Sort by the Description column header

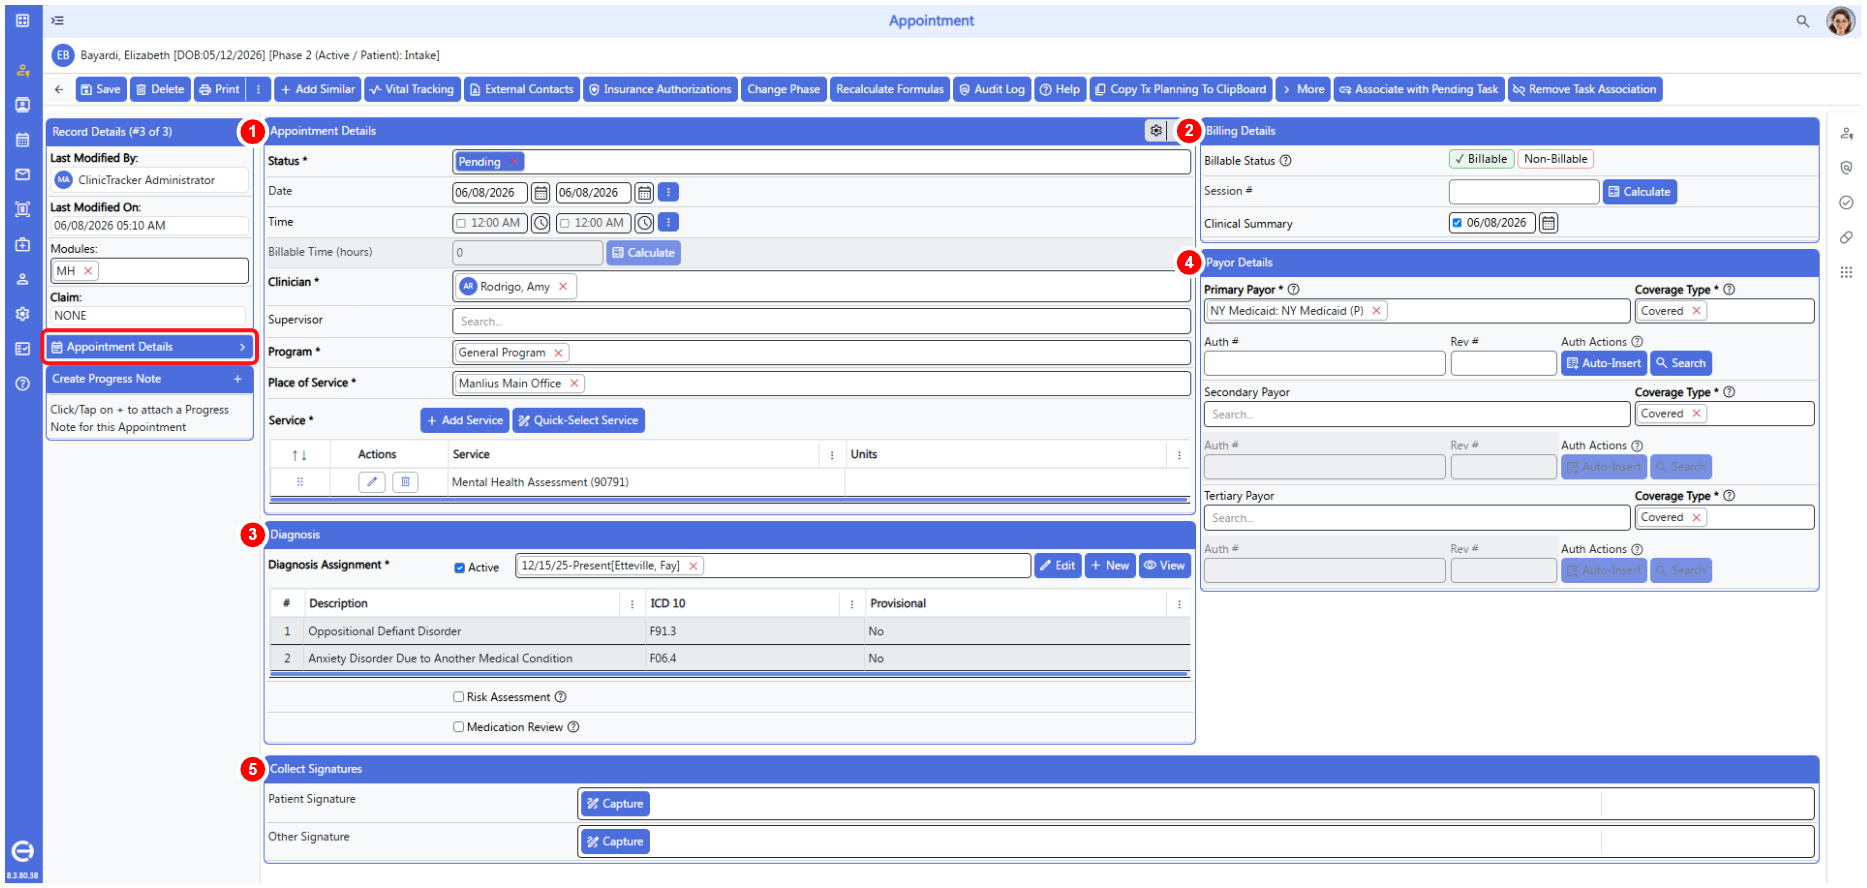[338, 604]
